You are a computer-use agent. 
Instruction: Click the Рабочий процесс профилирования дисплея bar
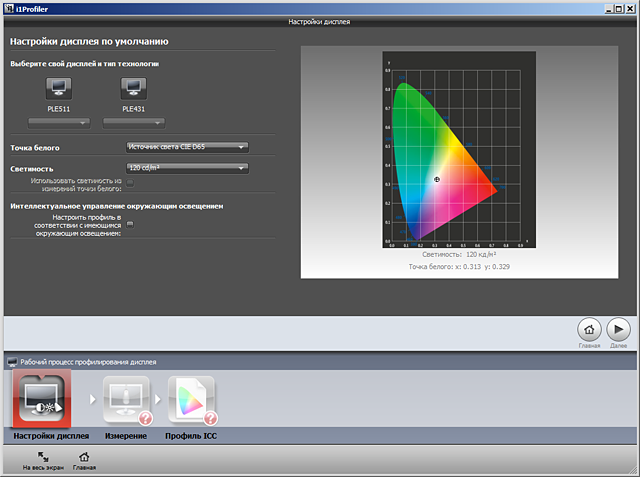88,361
